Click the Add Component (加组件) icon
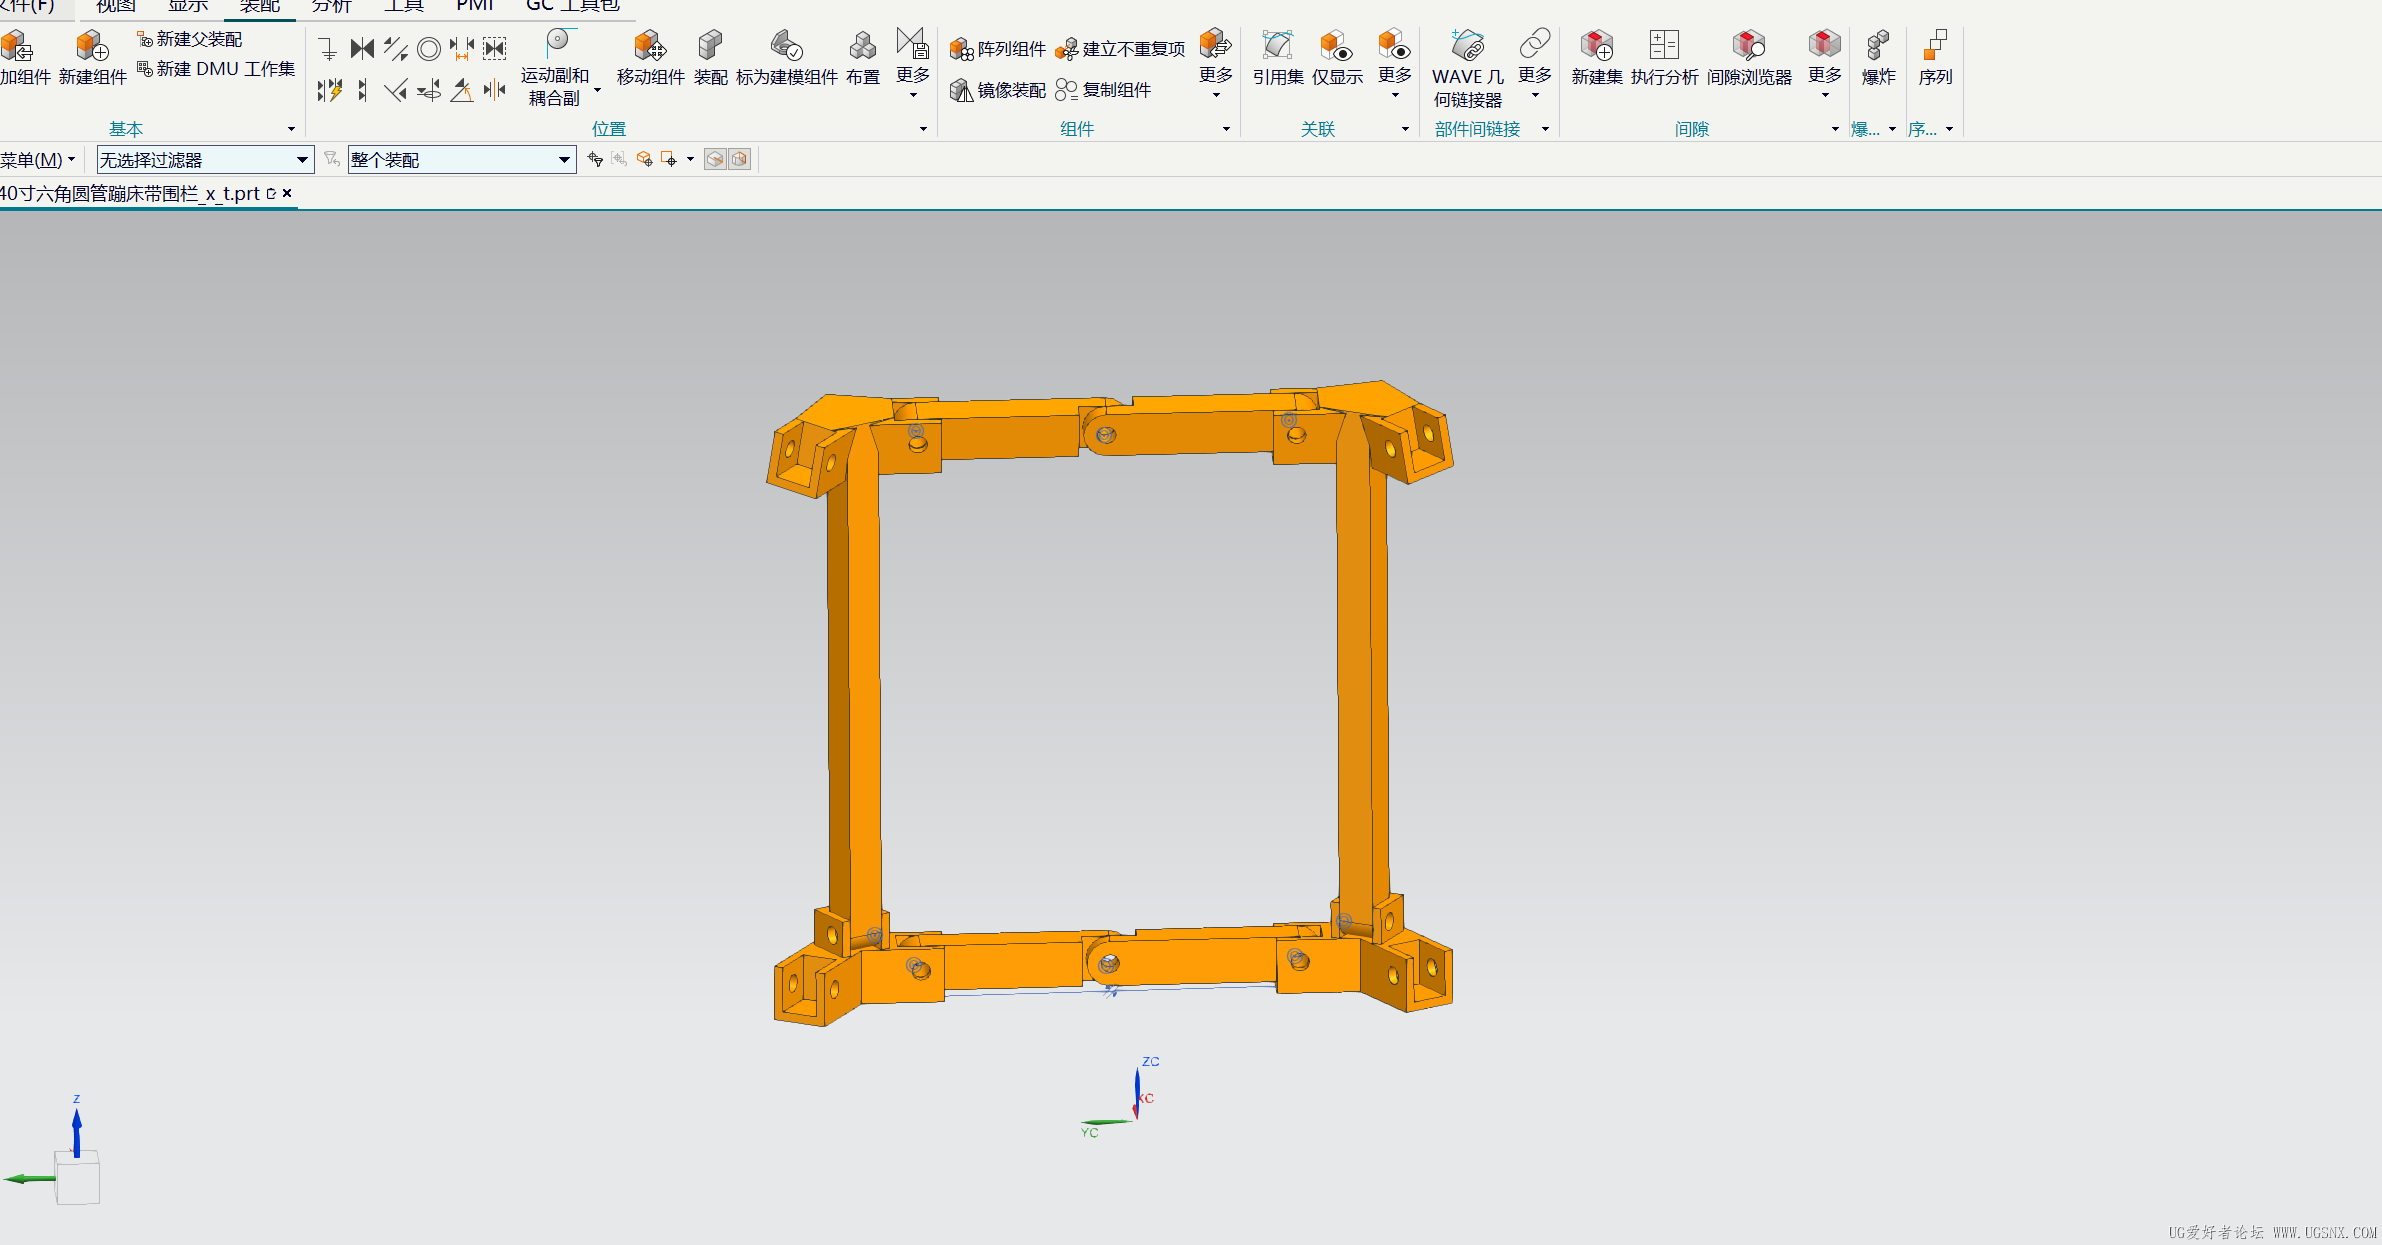The width and height of the screenshot is (2382, 1245). (17, 46)
